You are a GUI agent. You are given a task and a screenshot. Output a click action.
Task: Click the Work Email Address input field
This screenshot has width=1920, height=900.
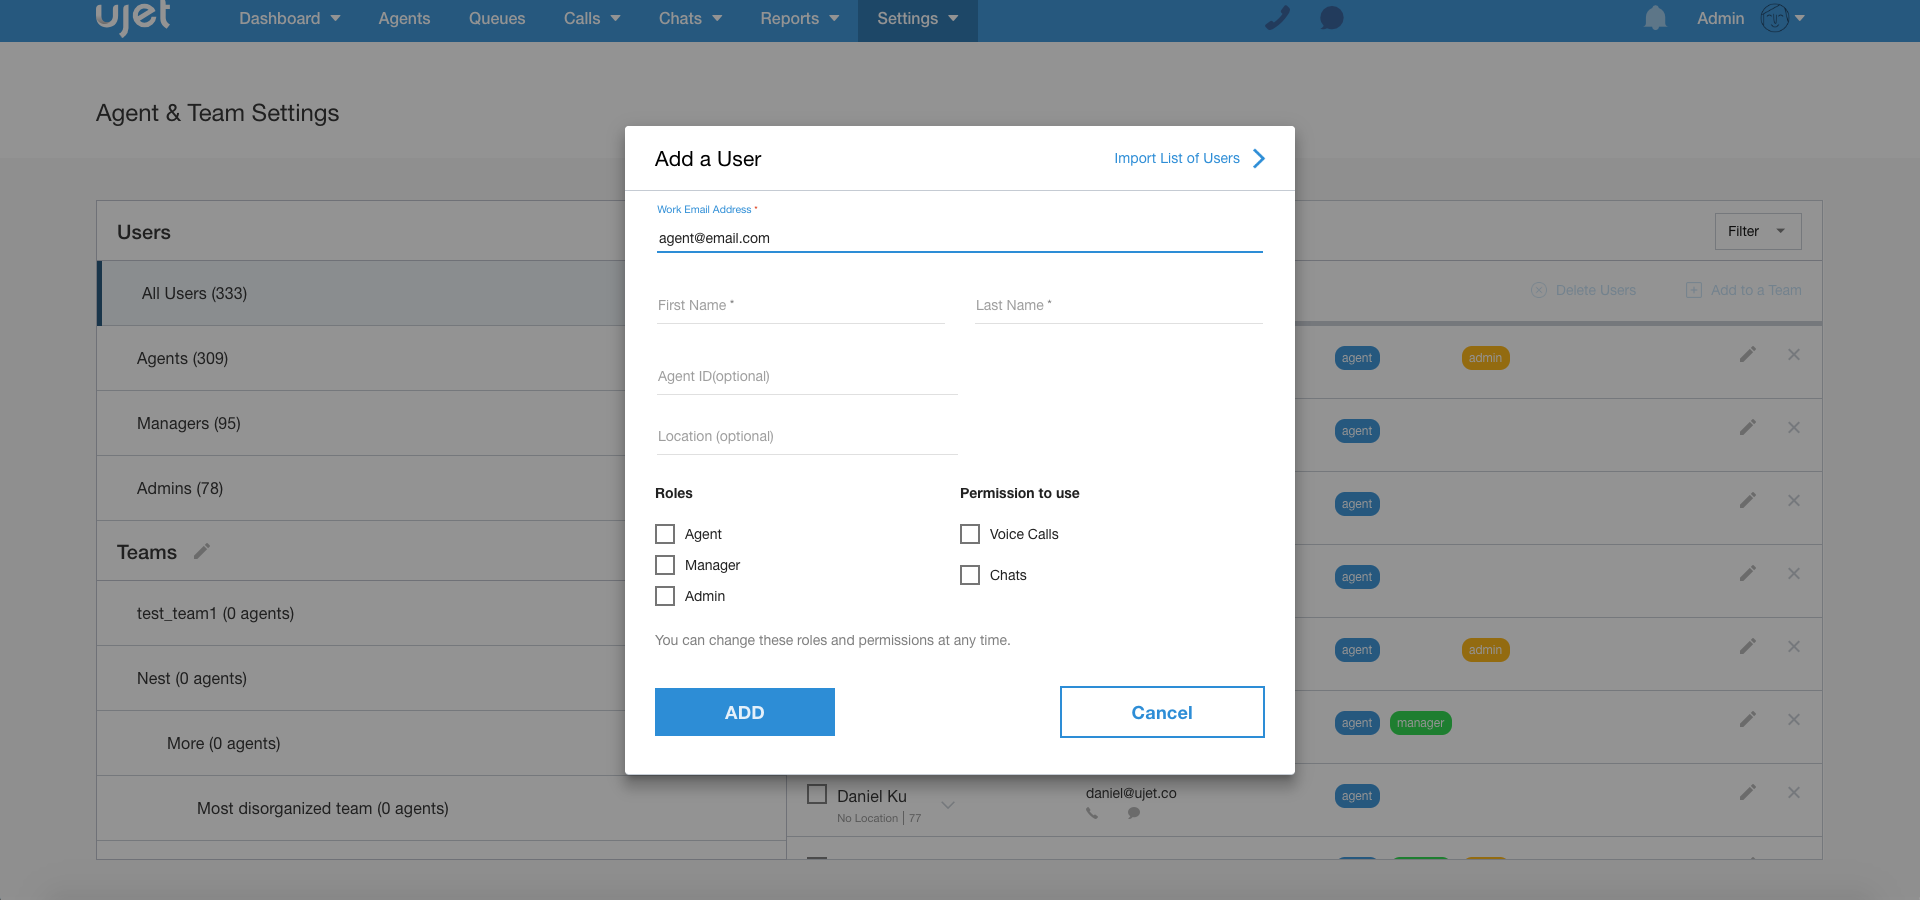pyautogui.click(x=959, y=238)
